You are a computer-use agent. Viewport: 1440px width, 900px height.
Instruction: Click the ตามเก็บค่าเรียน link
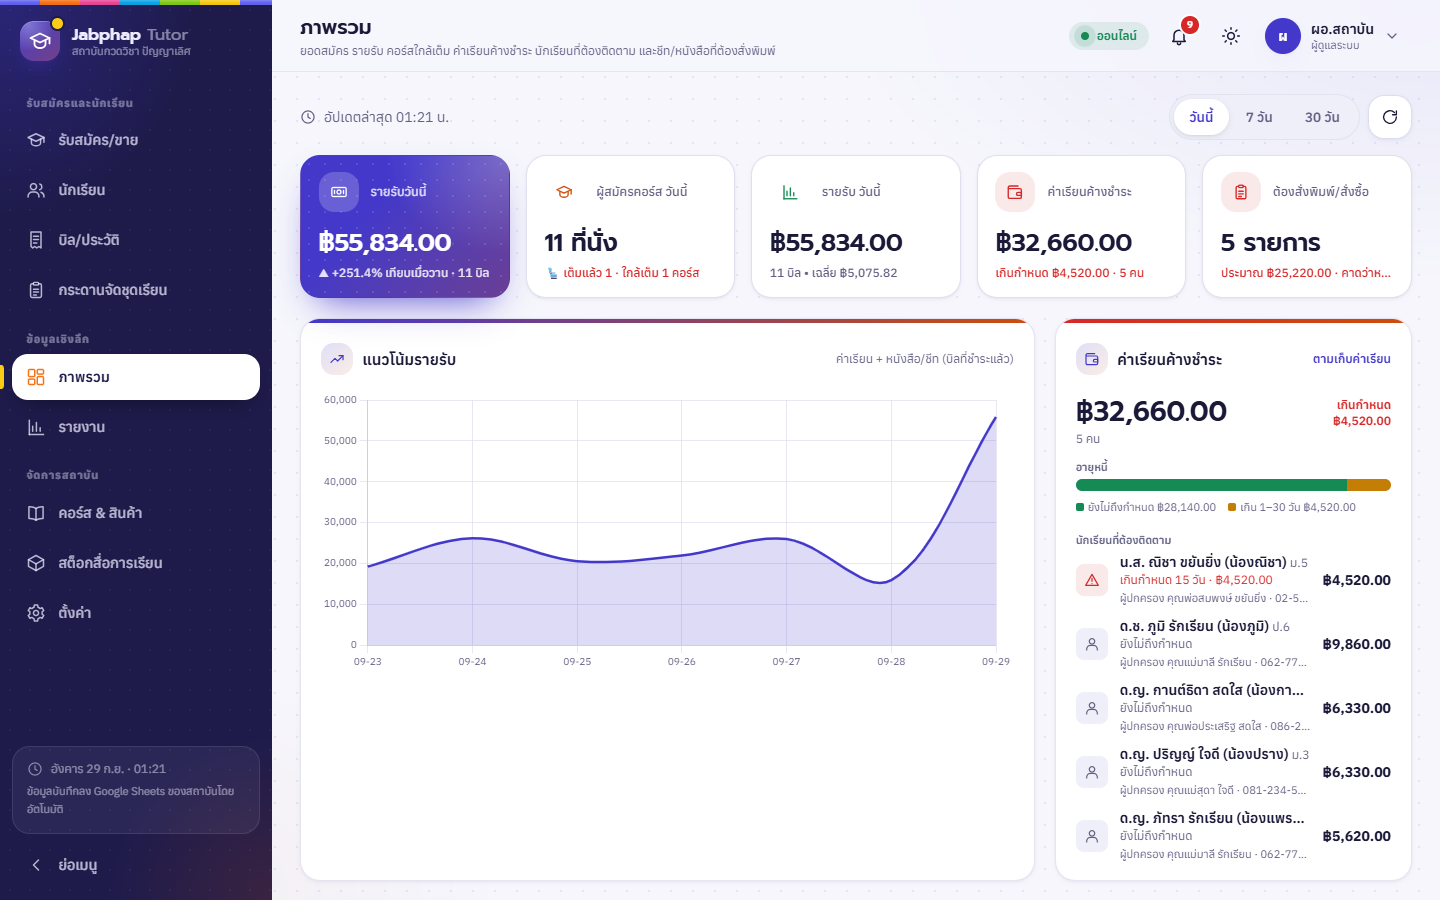click(1352, 359)
